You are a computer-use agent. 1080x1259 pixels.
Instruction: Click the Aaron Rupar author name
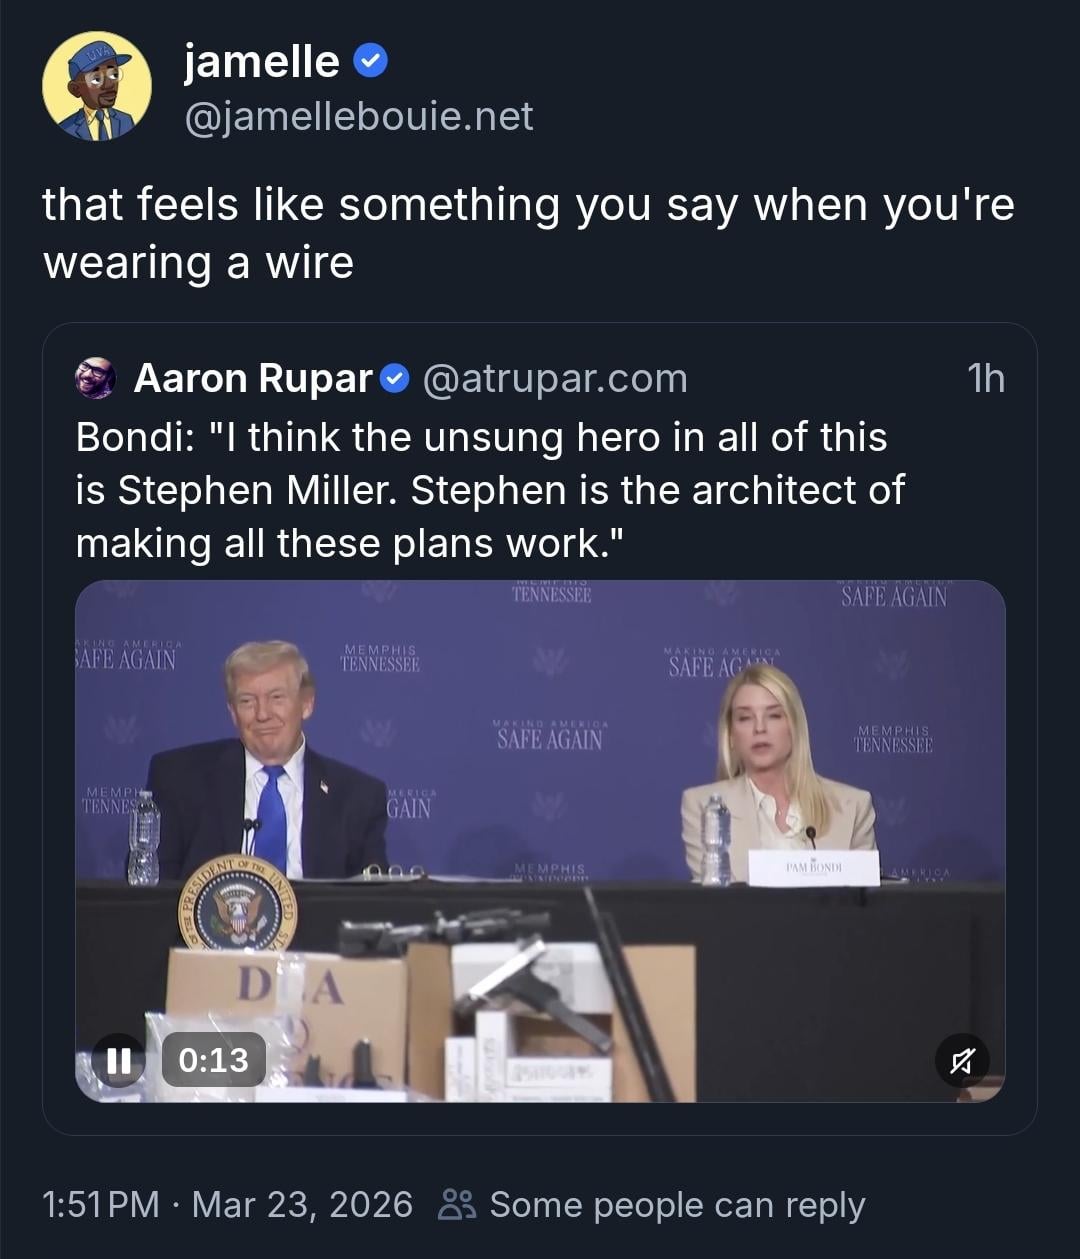[252, 379]
